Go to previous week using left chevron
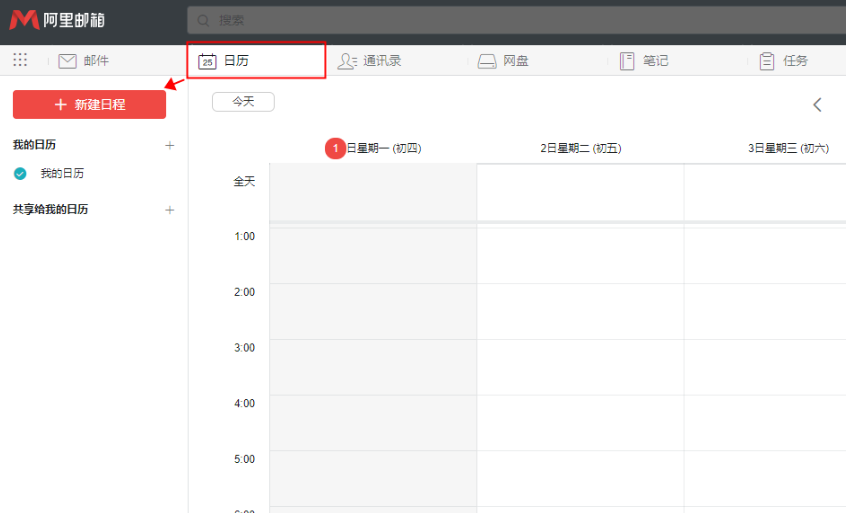Viewport: 846px width, 513px height. 817,105
